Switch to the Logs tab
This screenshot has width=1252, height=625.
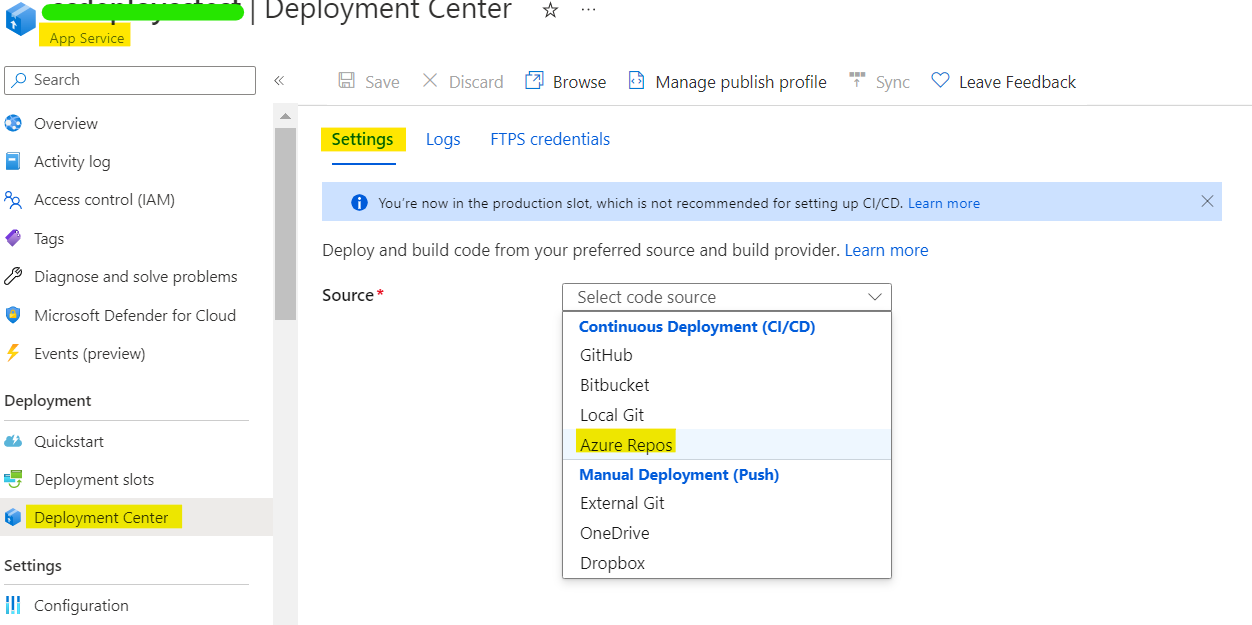443,138
